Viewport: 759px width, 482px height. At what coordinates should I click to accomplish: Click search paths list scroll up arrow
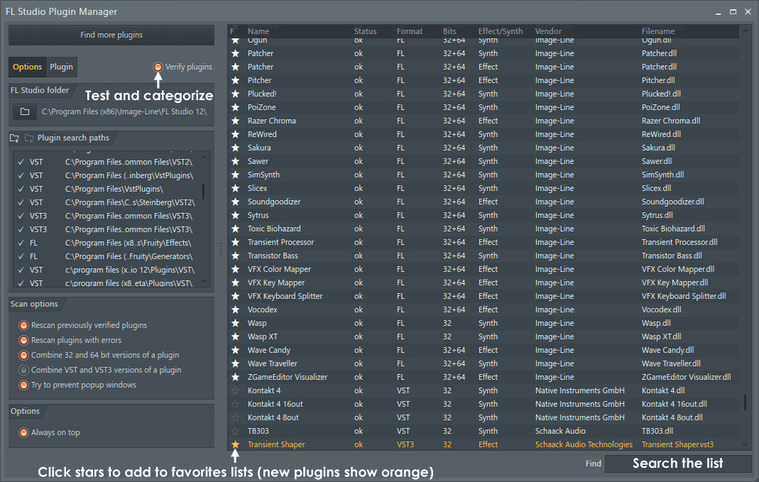(203, 157)
